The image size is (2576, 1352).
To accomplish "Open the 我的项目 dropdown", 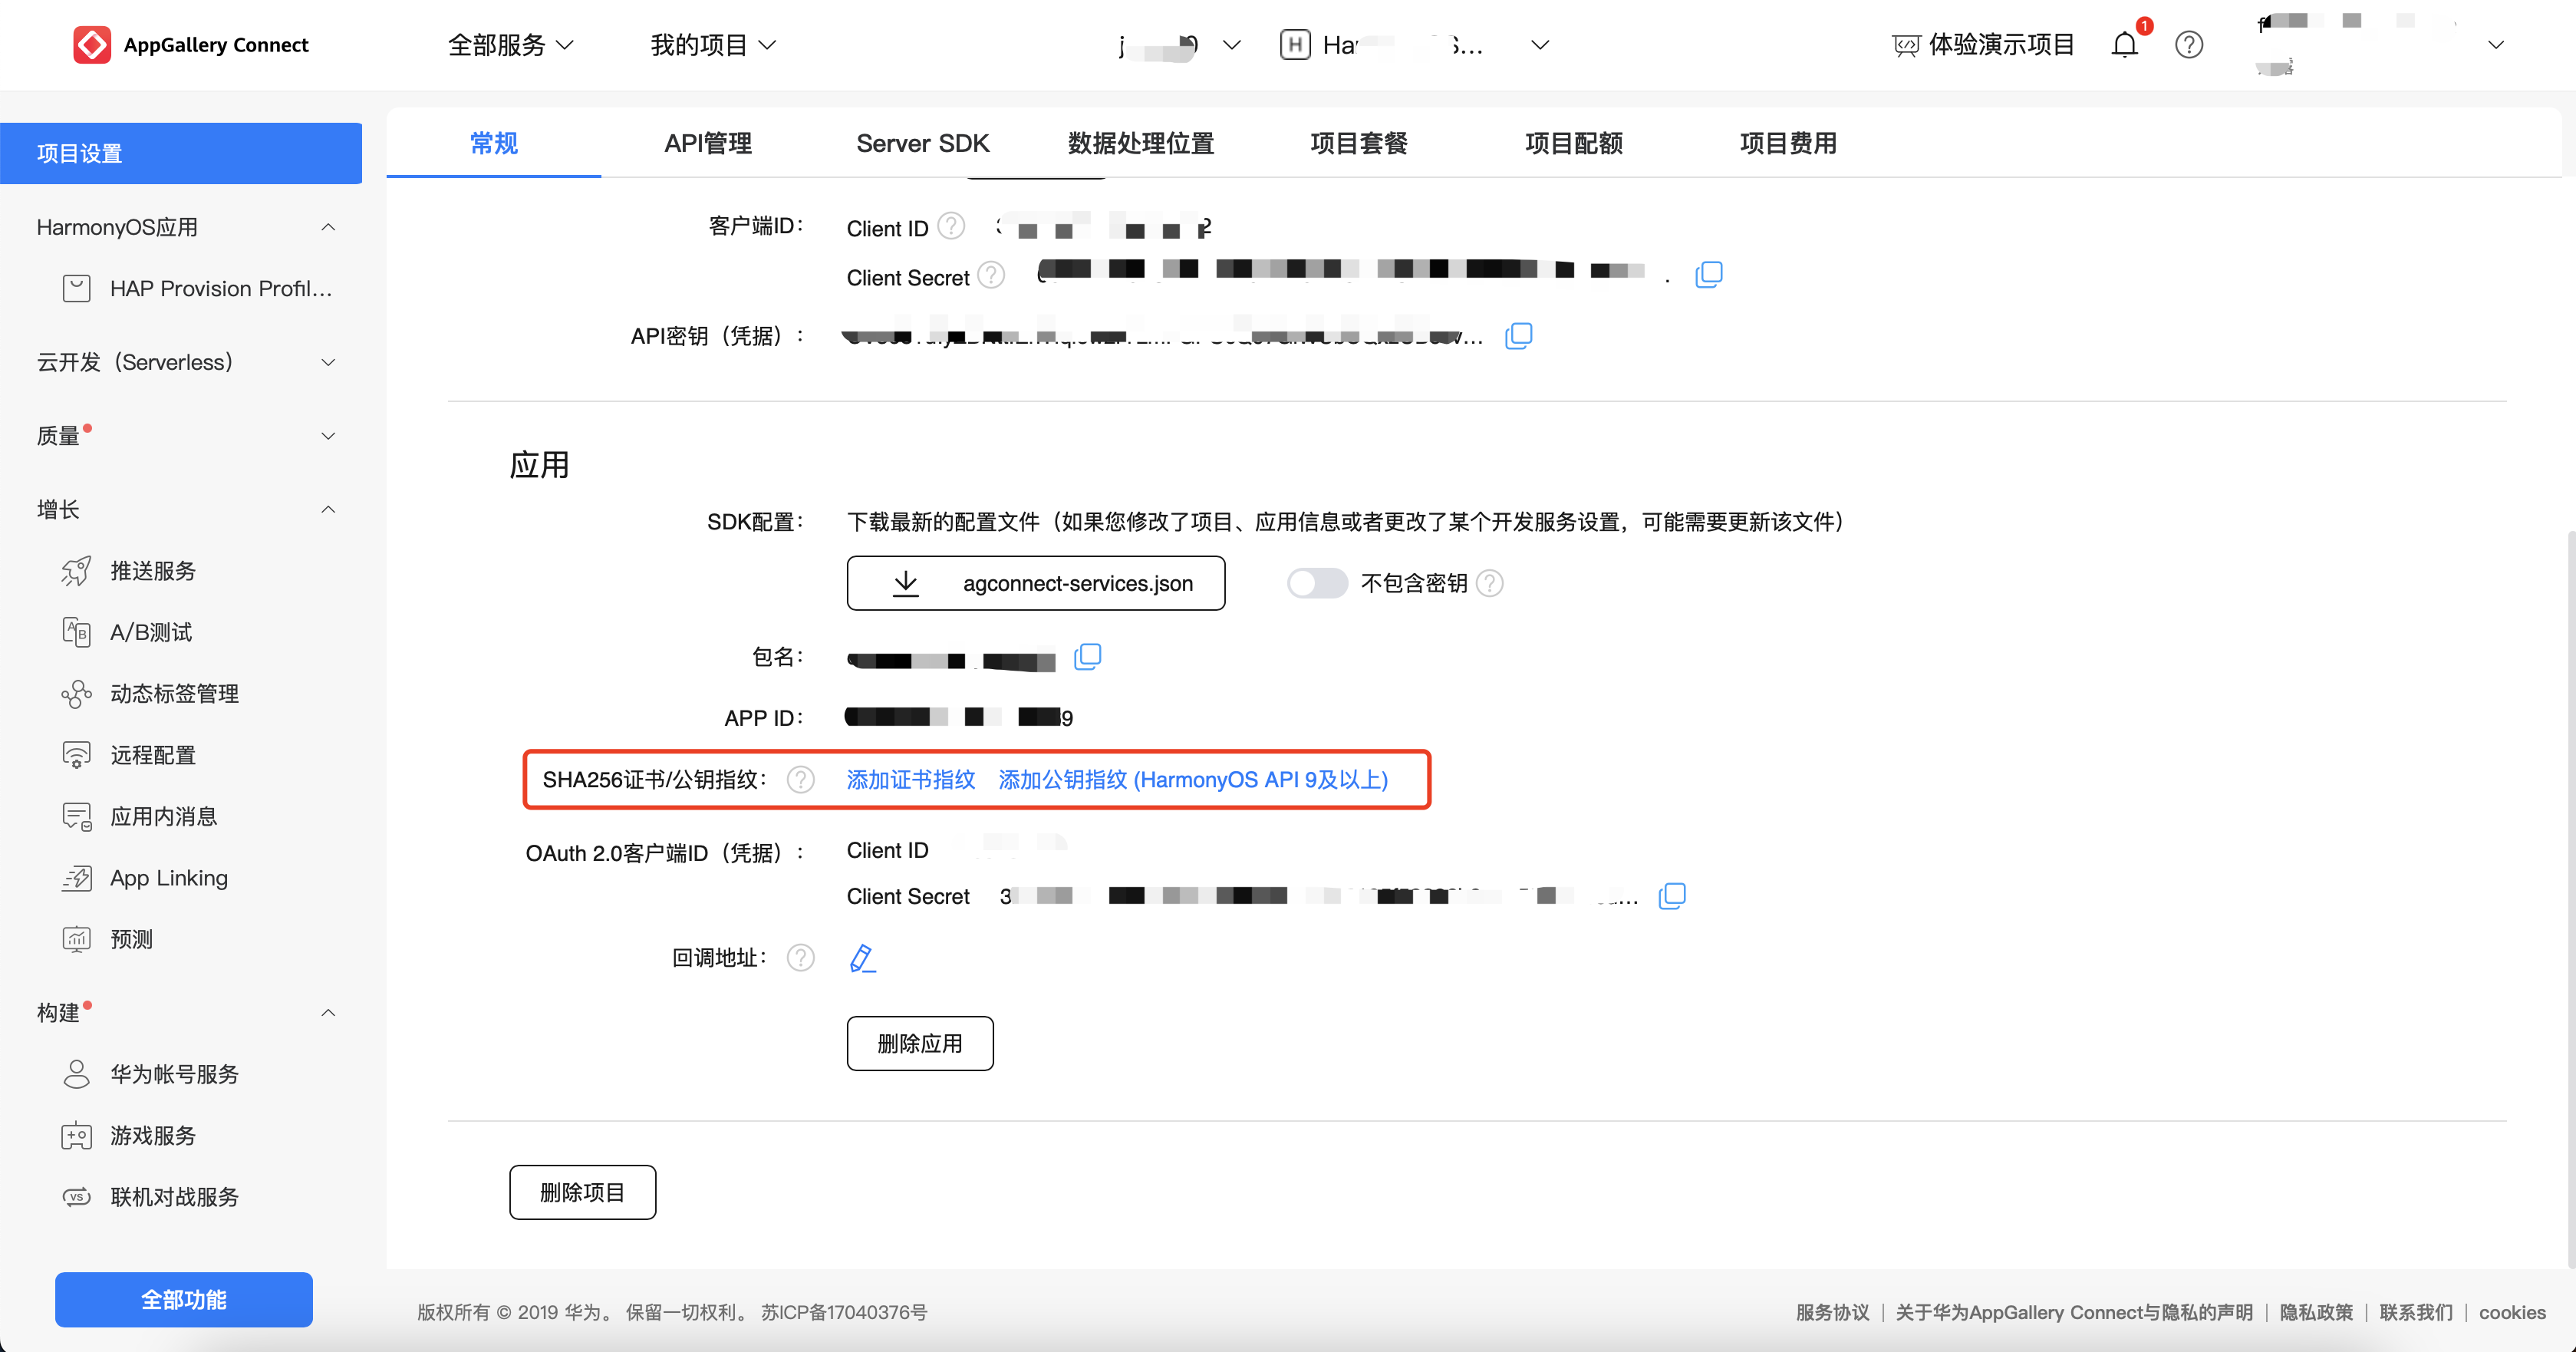I will (x=712, y=45).
